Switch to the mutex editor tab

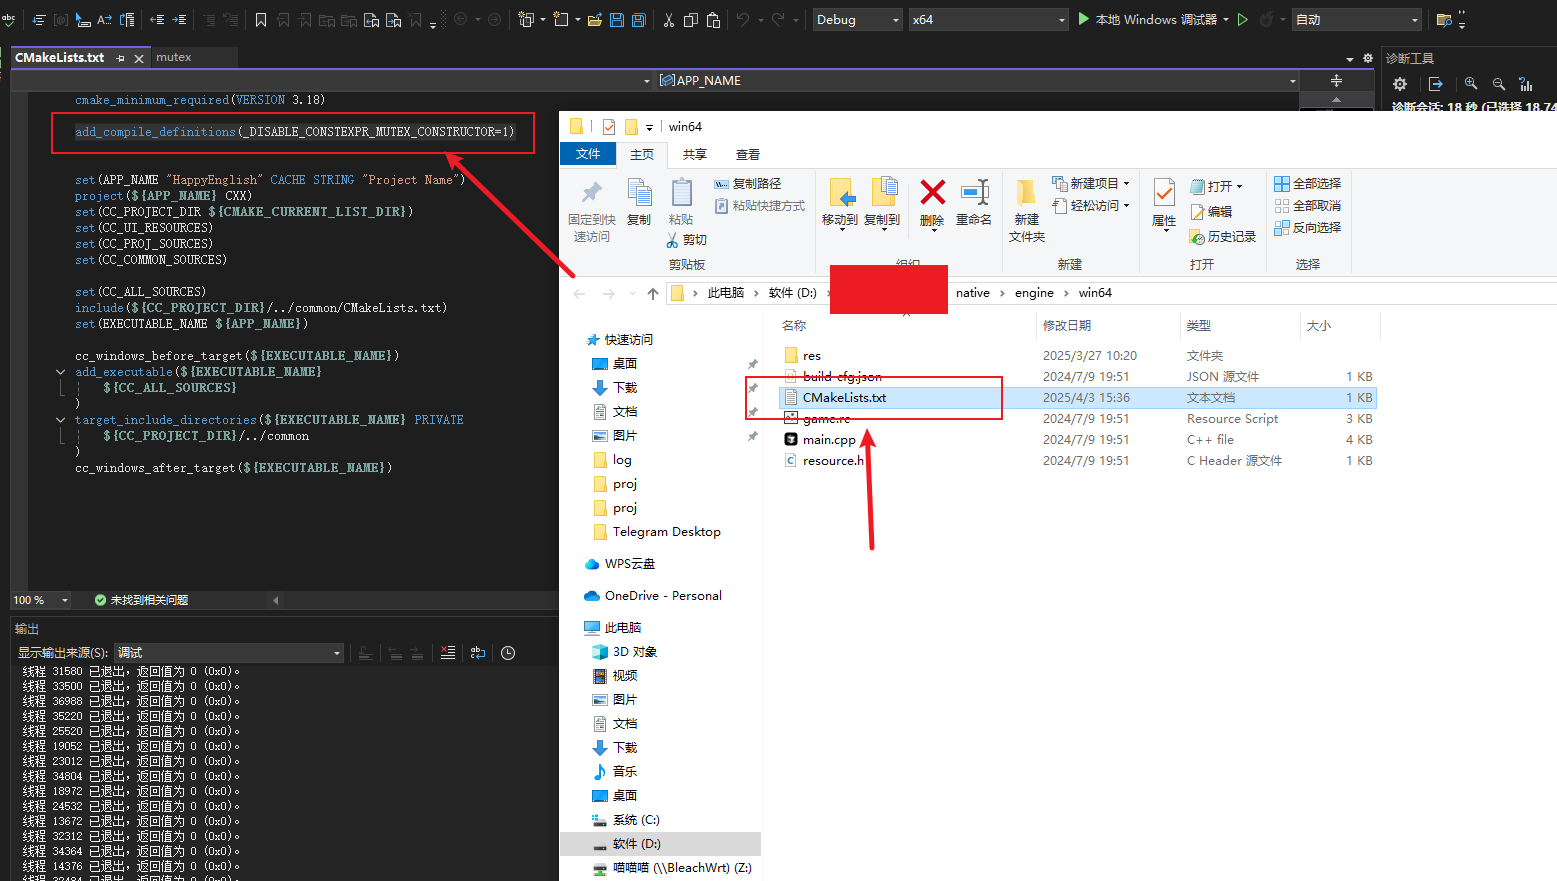[174, 58]
